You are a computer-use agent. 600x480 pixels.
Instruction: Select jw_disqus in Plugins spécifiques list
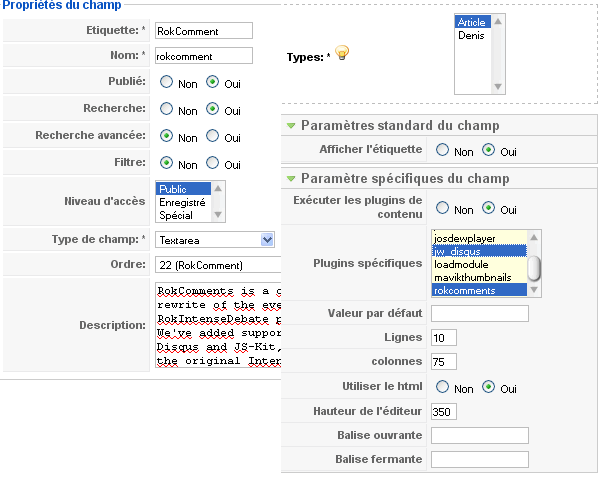point(479,251)
